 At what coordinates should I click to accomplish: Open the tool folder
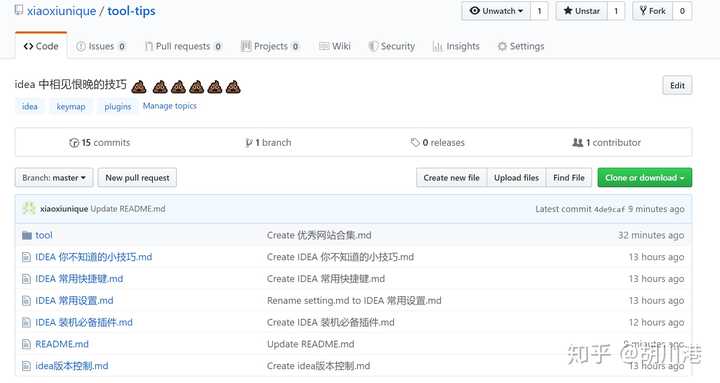pyautogui.click(x=44, y=235)
